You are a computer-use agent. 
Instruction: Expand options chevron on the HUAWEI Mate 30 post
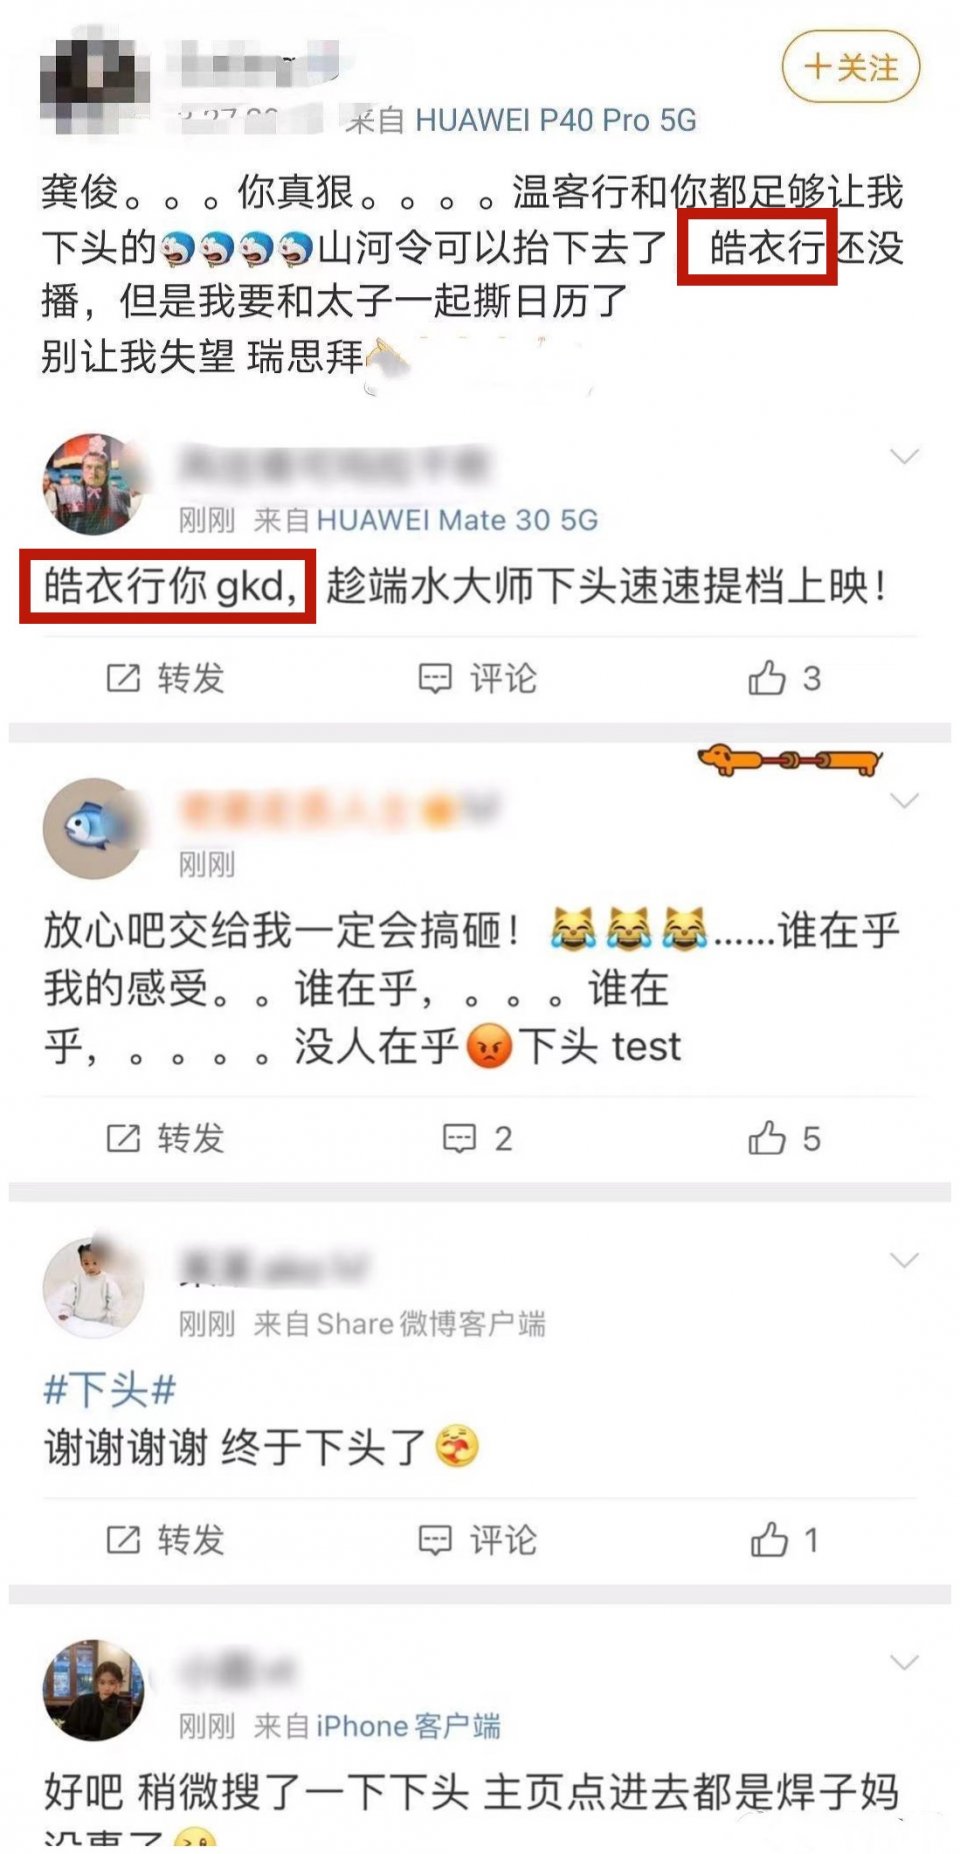(904, 457)
